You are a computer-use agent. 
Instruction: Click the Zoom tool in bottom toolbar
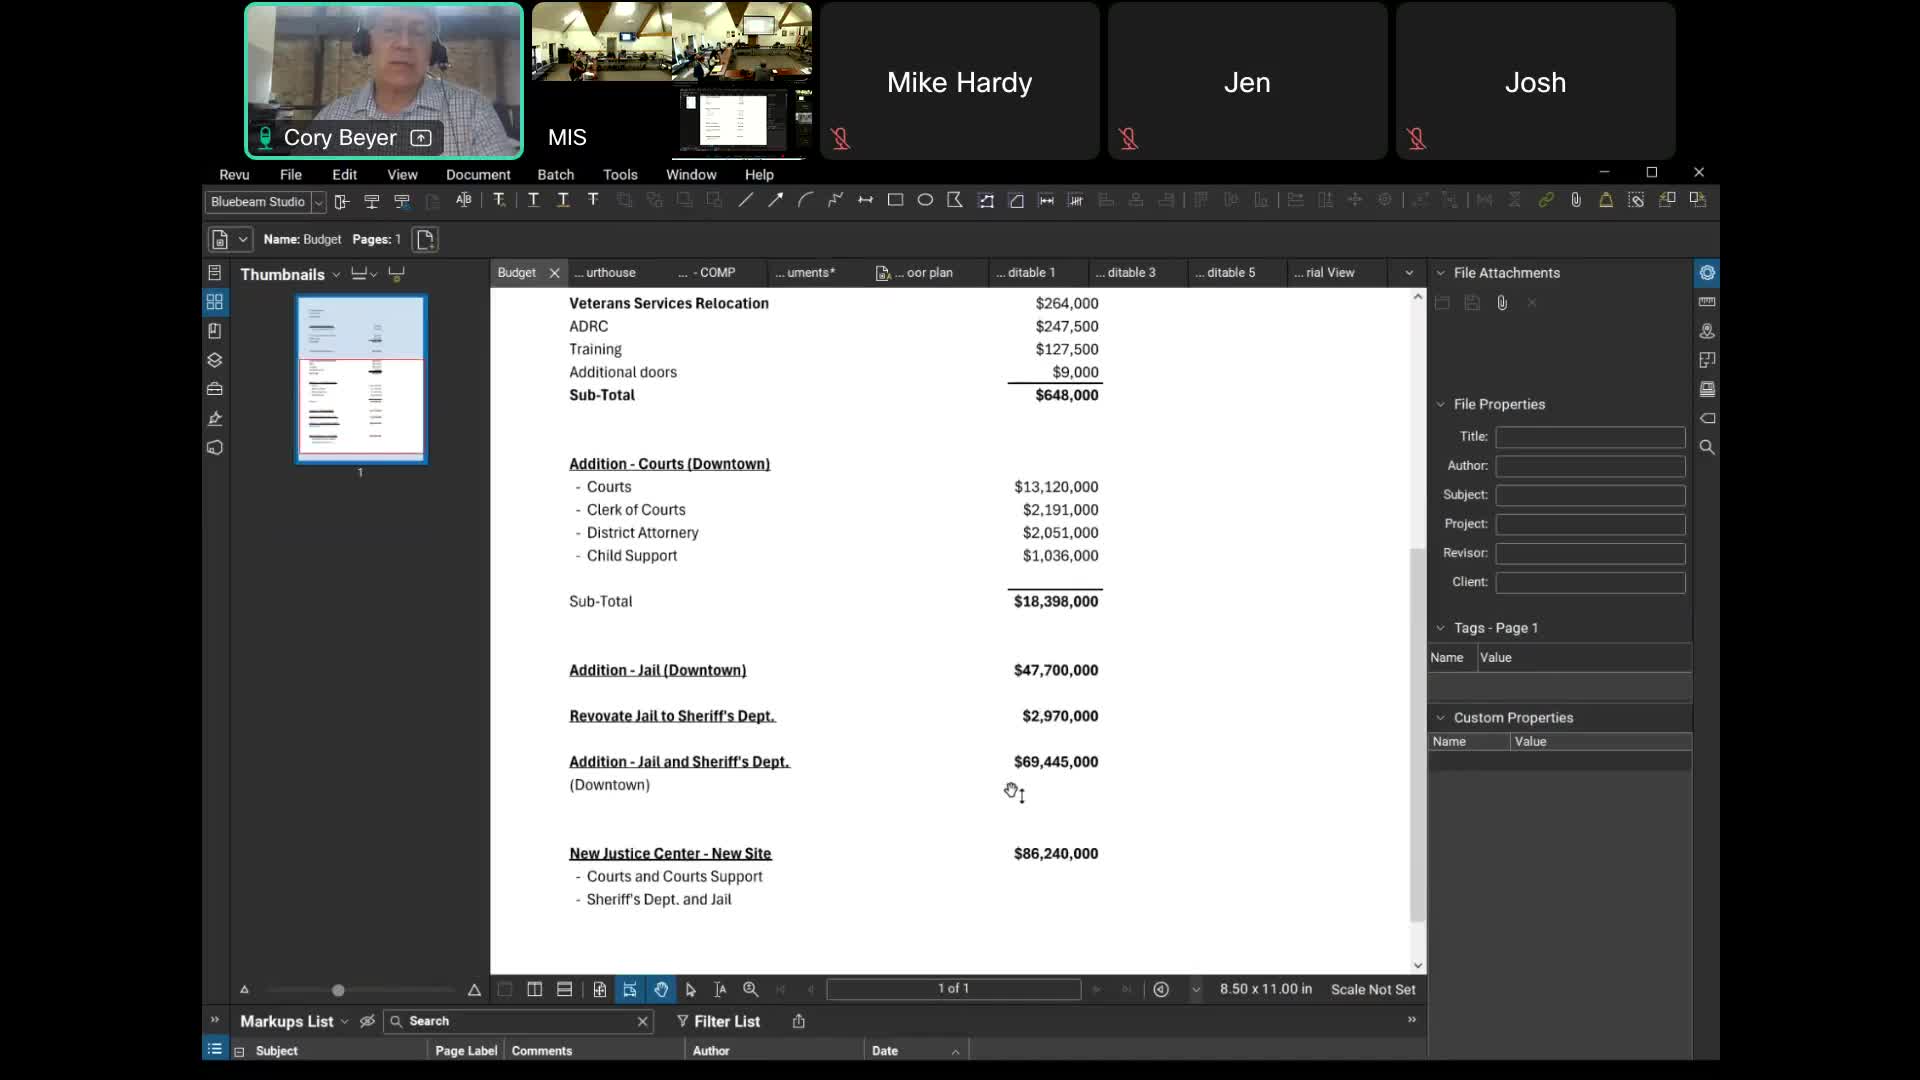pos(750,989)
